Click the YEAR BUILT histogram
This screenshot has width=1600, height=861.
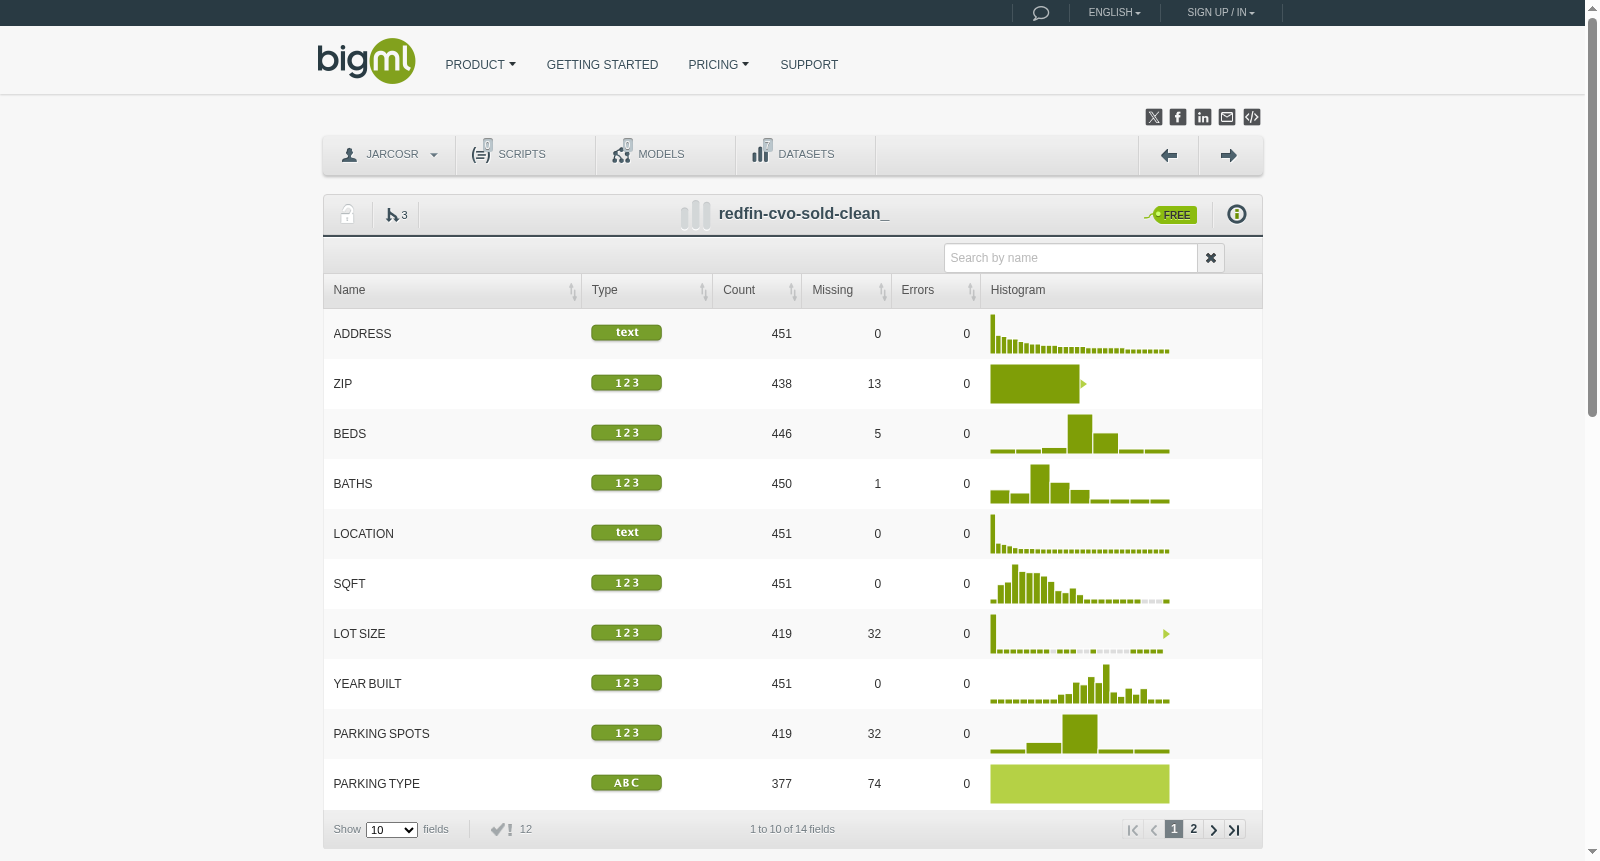(1080, 684)
